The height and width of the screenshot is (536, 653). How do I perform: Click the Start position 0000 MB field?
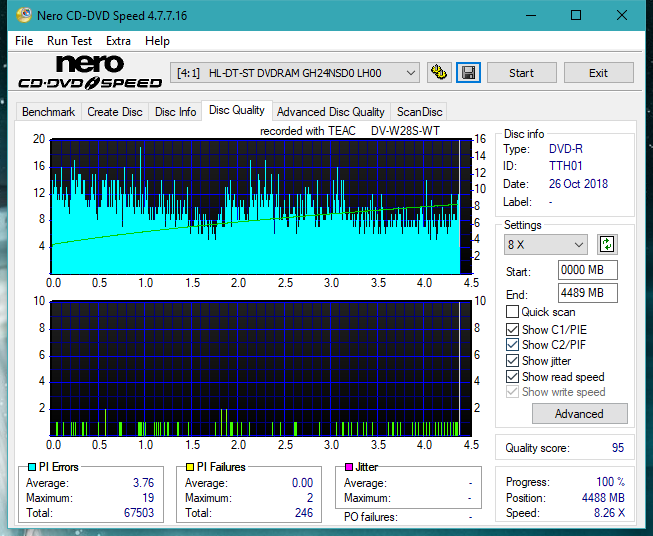coord(588,270)
